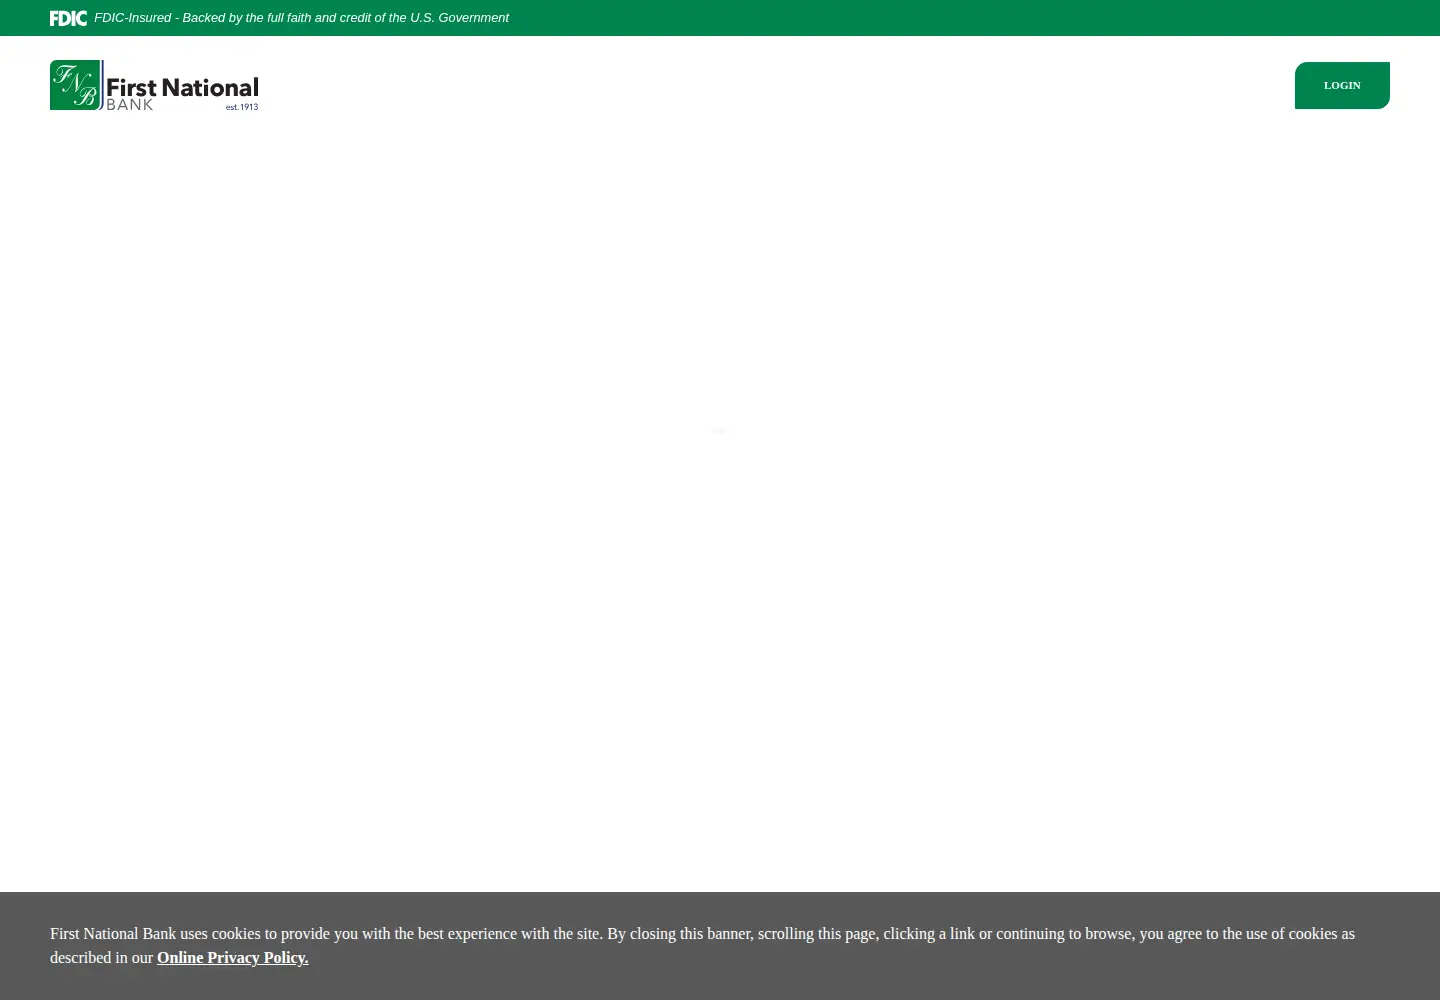The image size is (1440, 1000).
Task: Select the FDIC-Insured notice text
Action: [301, 18]
